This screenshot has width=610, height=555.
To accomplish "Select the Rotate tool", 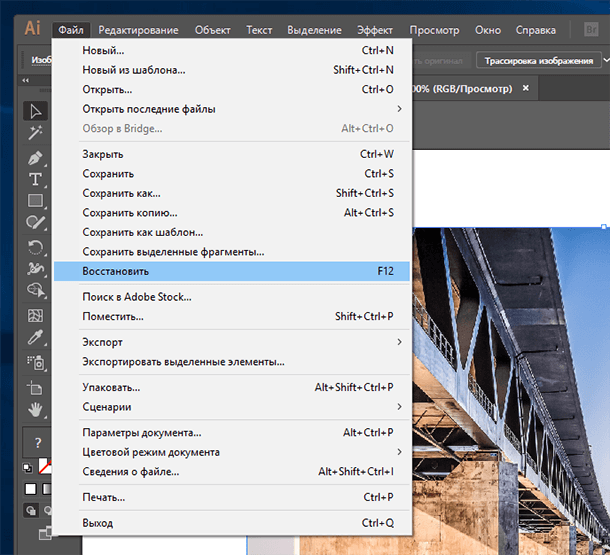I will [35, 247].
